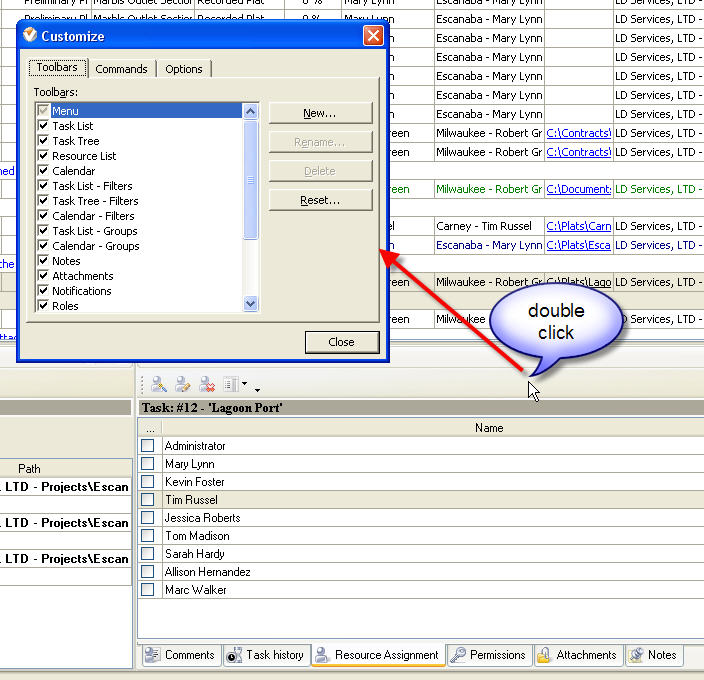Click the New... button

tap(320, 113)
